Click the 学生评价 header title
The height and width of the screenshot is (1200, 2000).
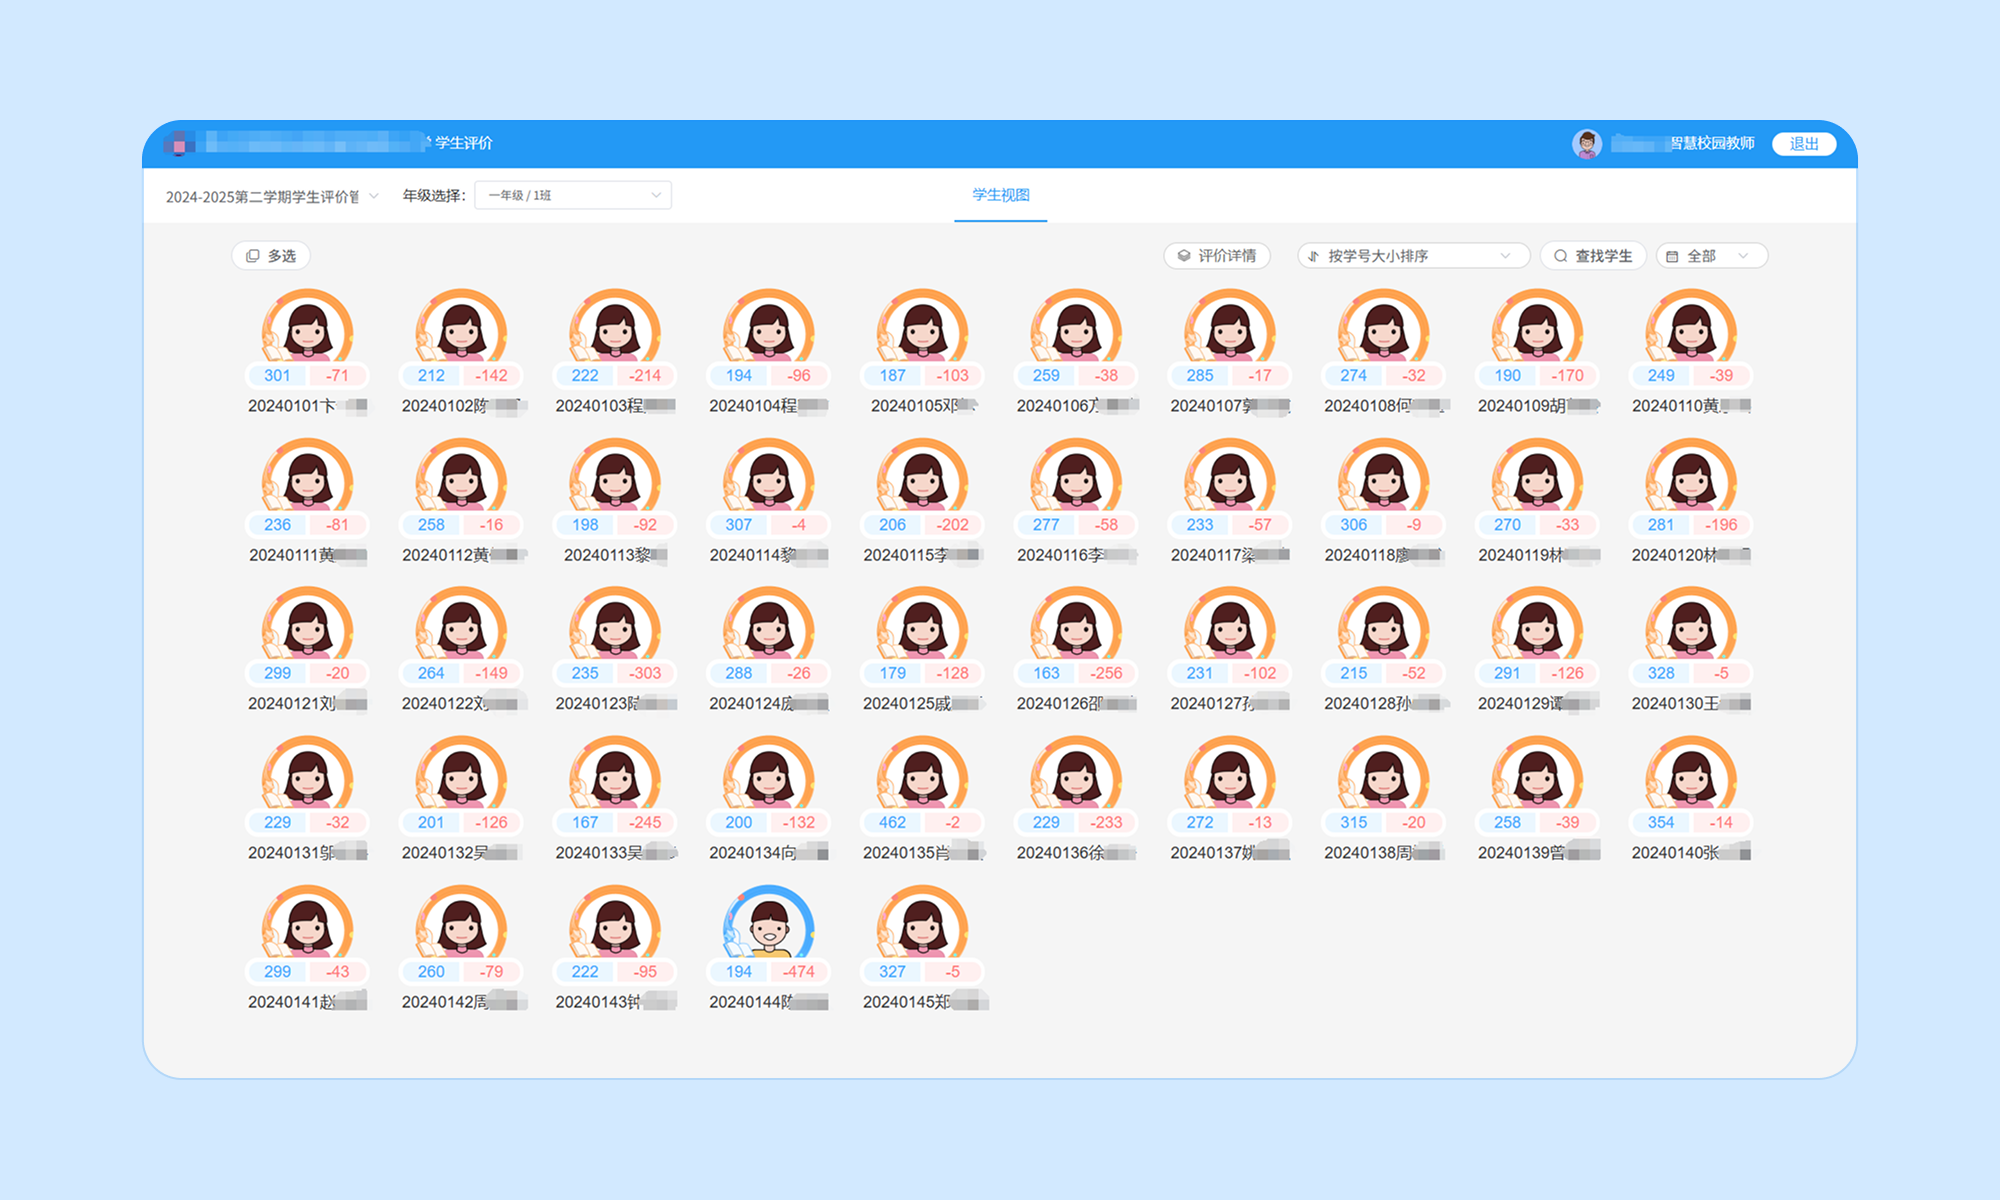click(464, 143)
